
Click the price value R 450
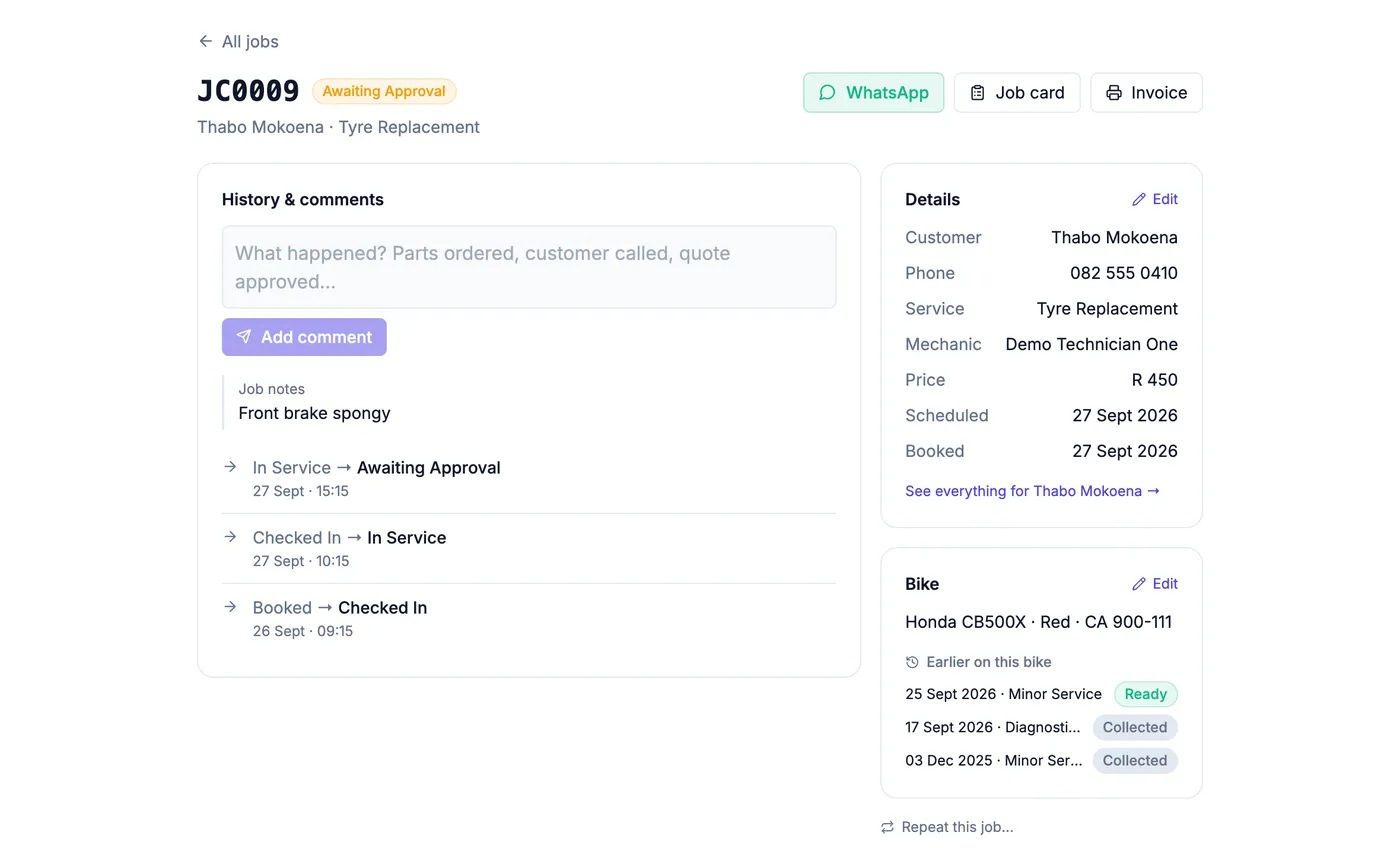pyautogui.click(x=1155, y=380)
